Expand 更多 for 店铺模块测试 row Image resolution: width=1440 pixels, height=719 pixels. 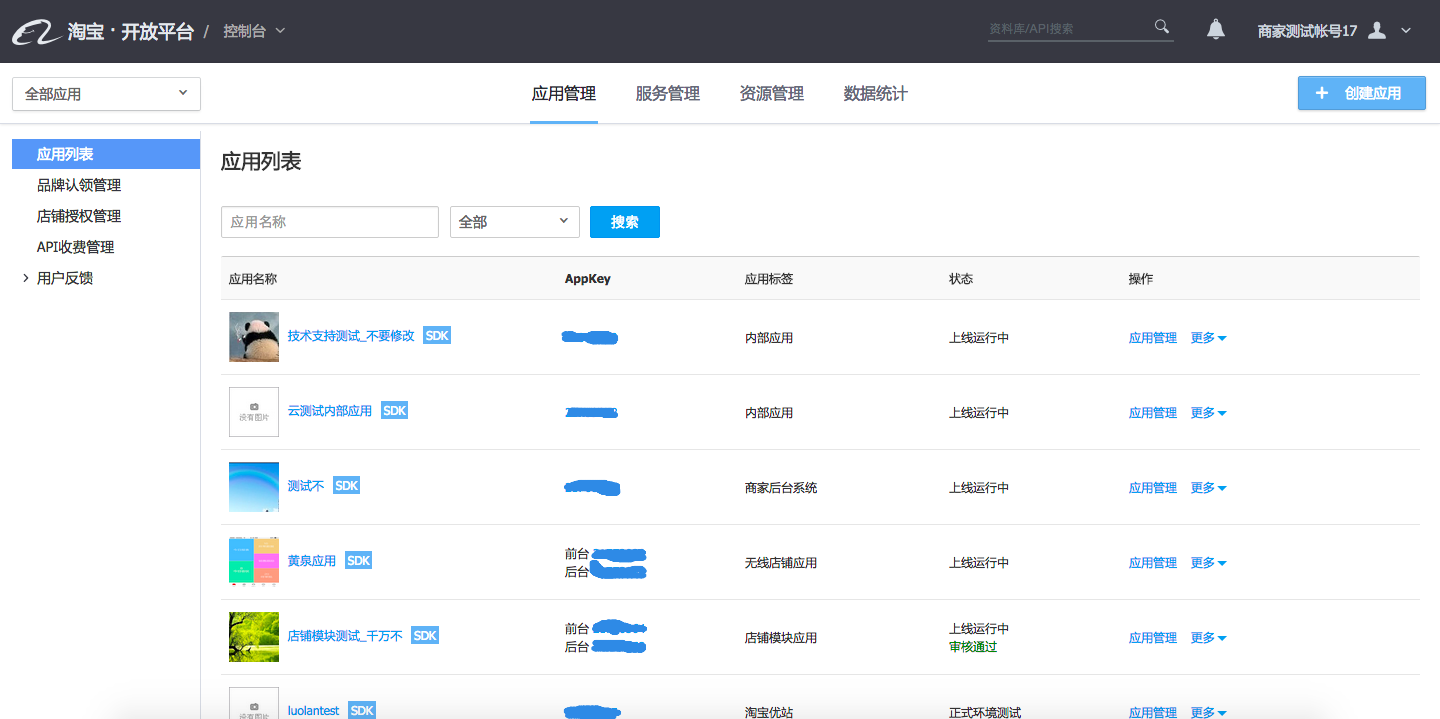point(1208,638)
